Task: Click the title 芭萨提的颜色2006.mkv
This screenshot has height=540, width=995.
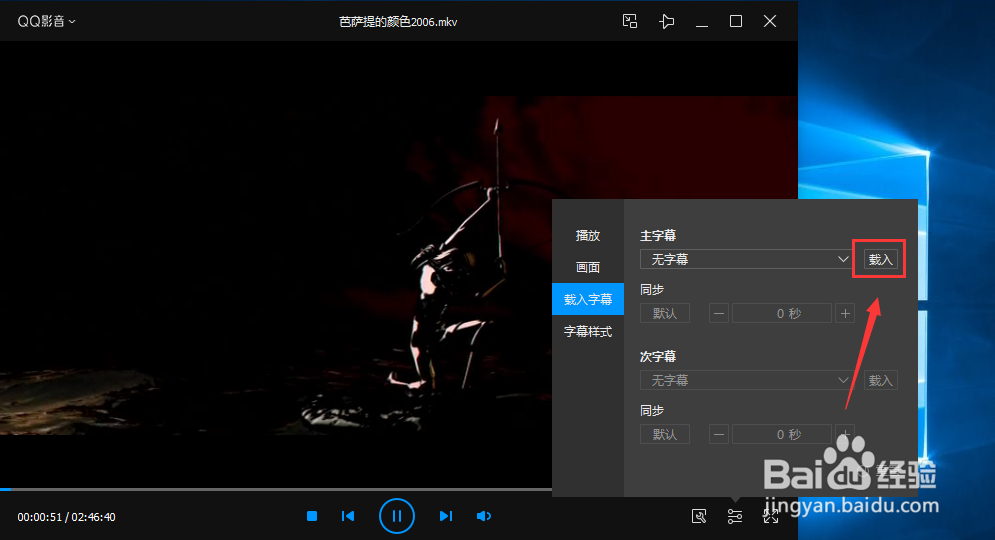Action: (x=398, y=22)
